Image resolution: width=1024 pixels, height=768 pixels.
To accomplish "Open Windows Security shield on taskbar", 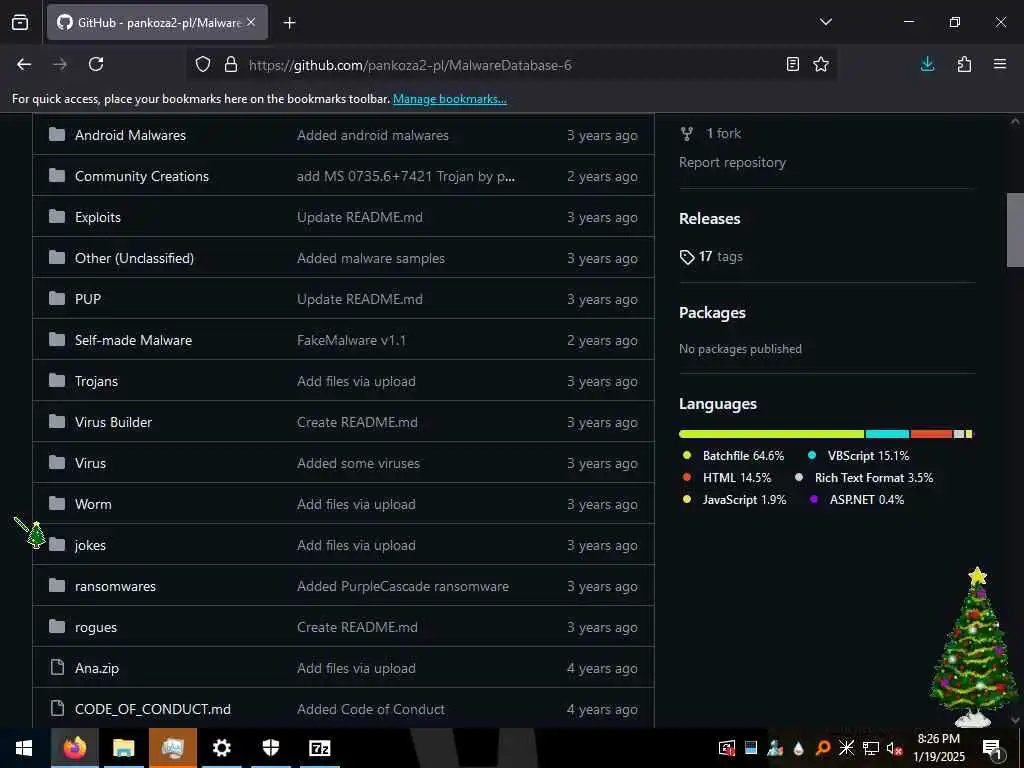I will pos(270,748).
